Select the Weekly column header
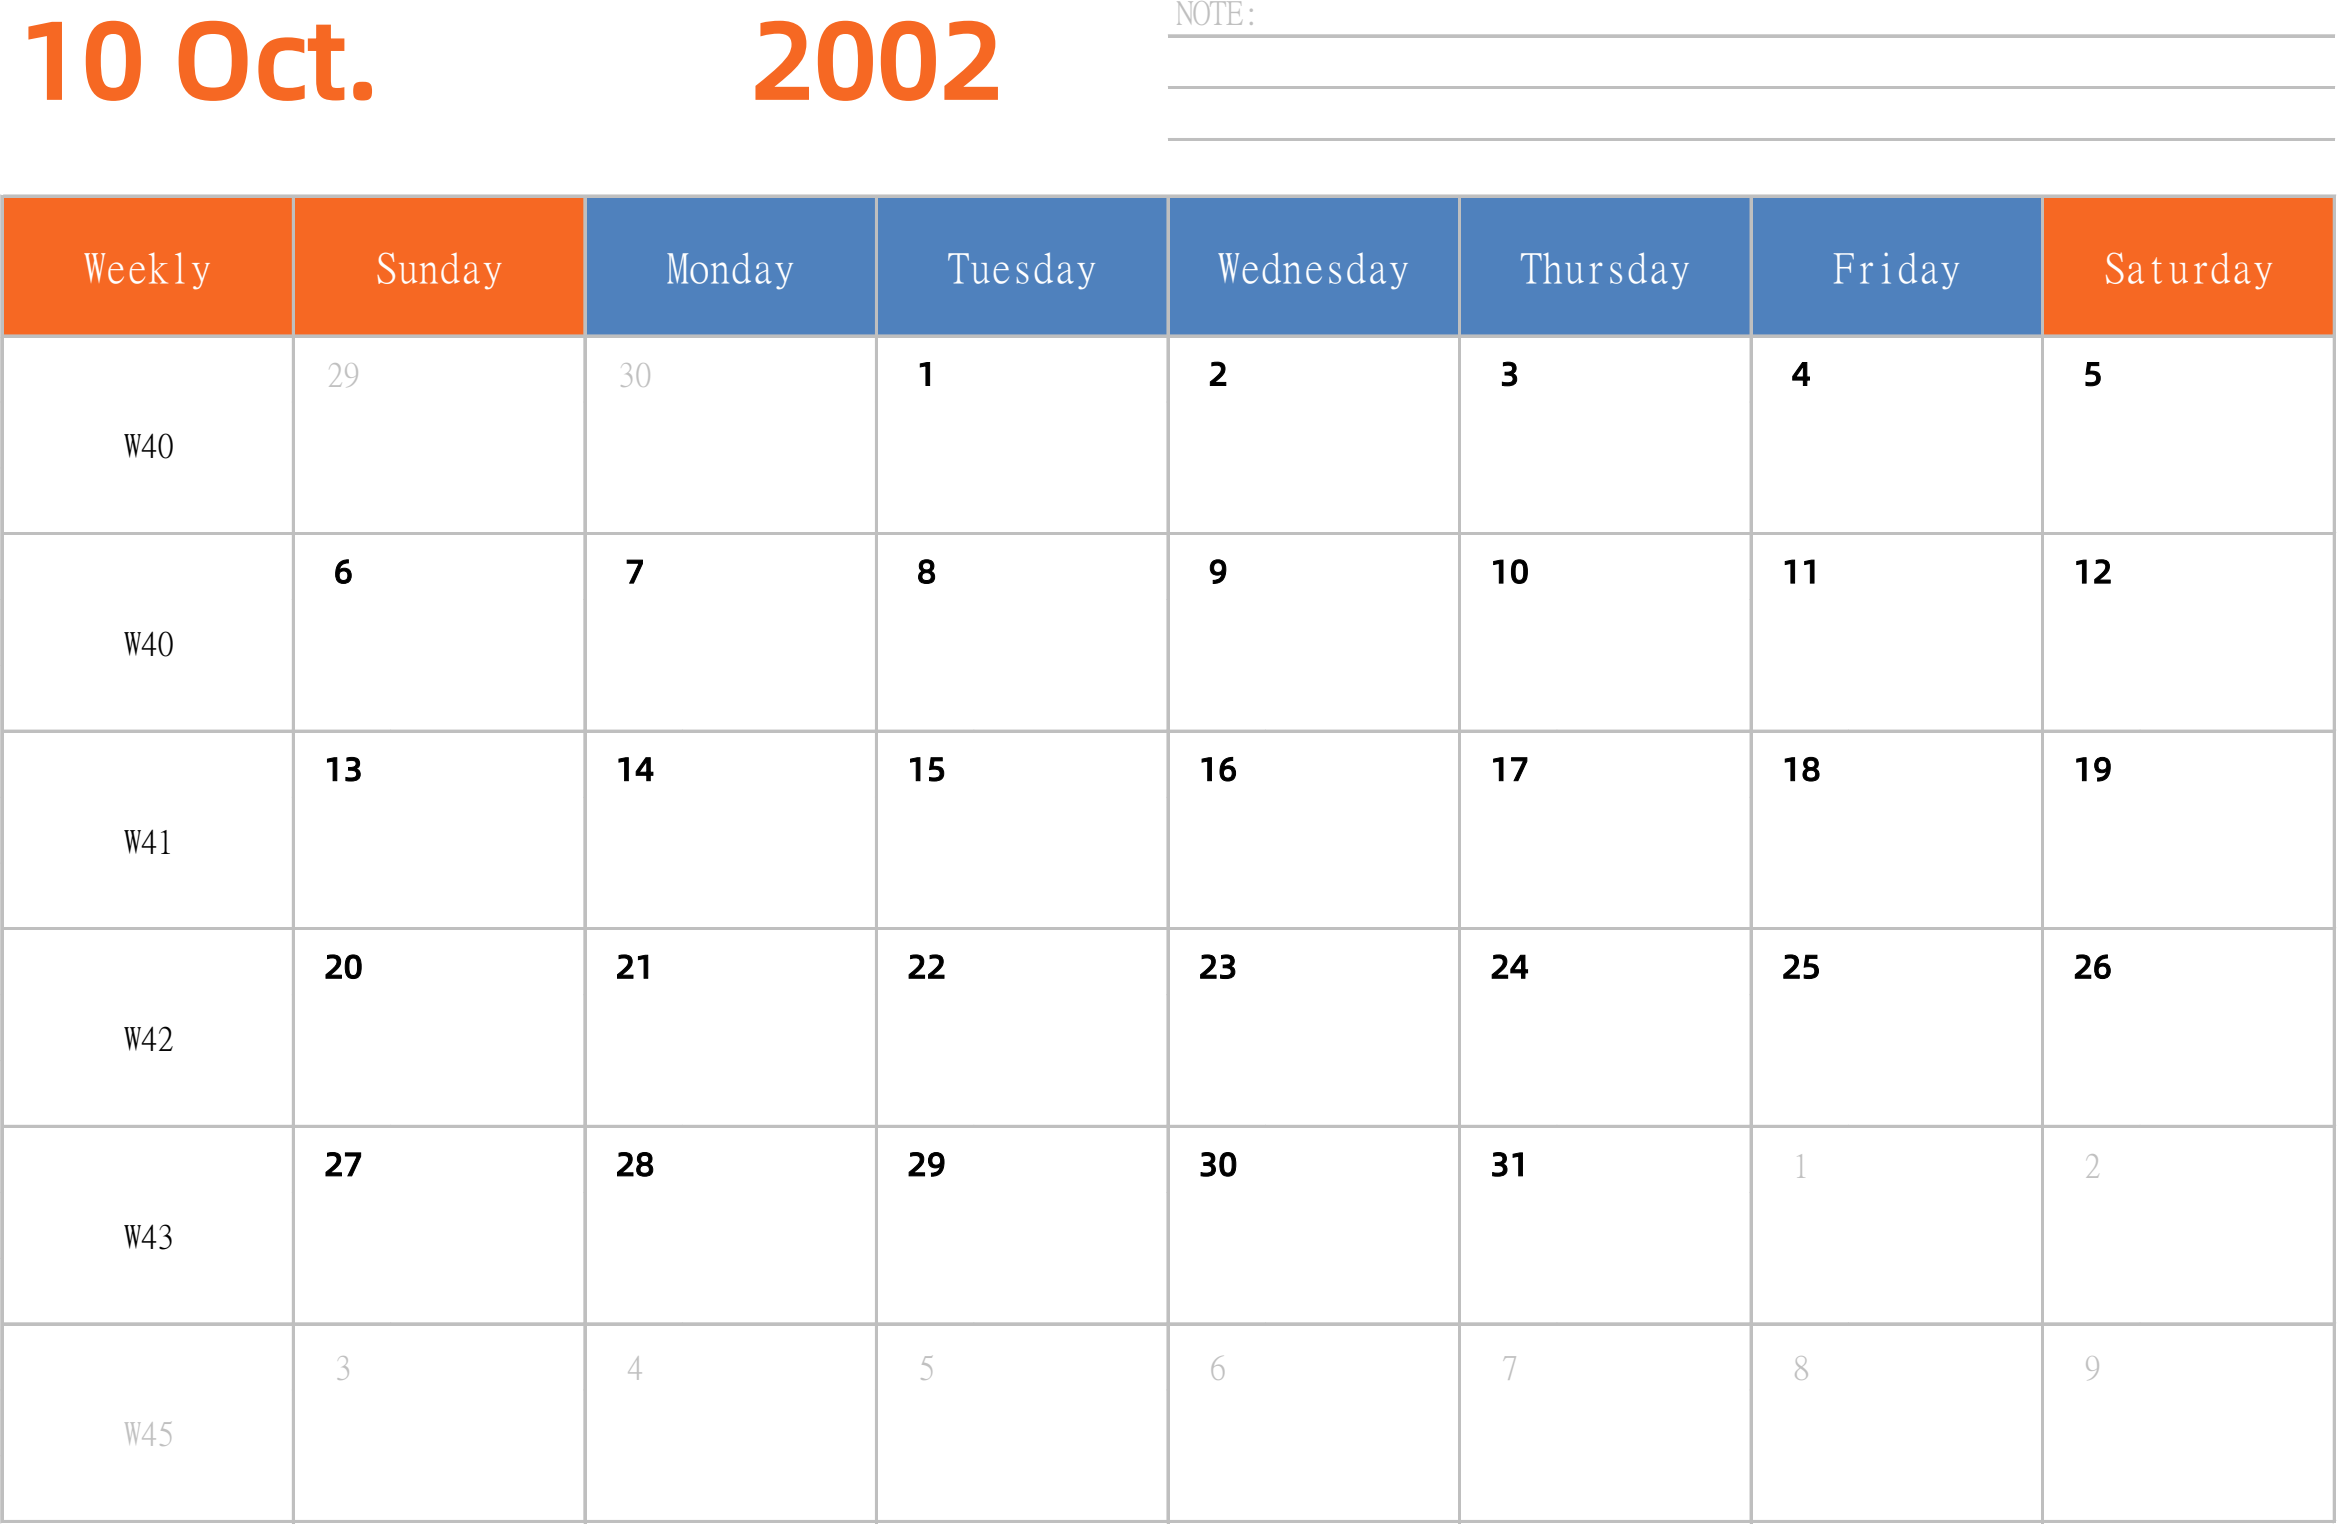Screen dimensions: 2337x1524 (x=148, y=264)
